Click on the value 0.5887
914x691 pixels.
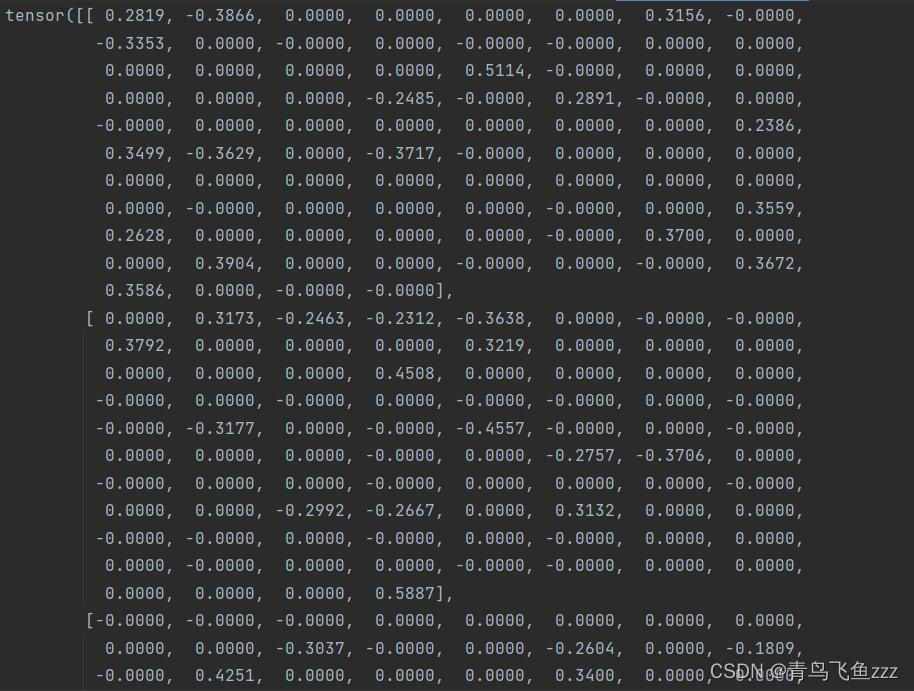click(405, 594)
